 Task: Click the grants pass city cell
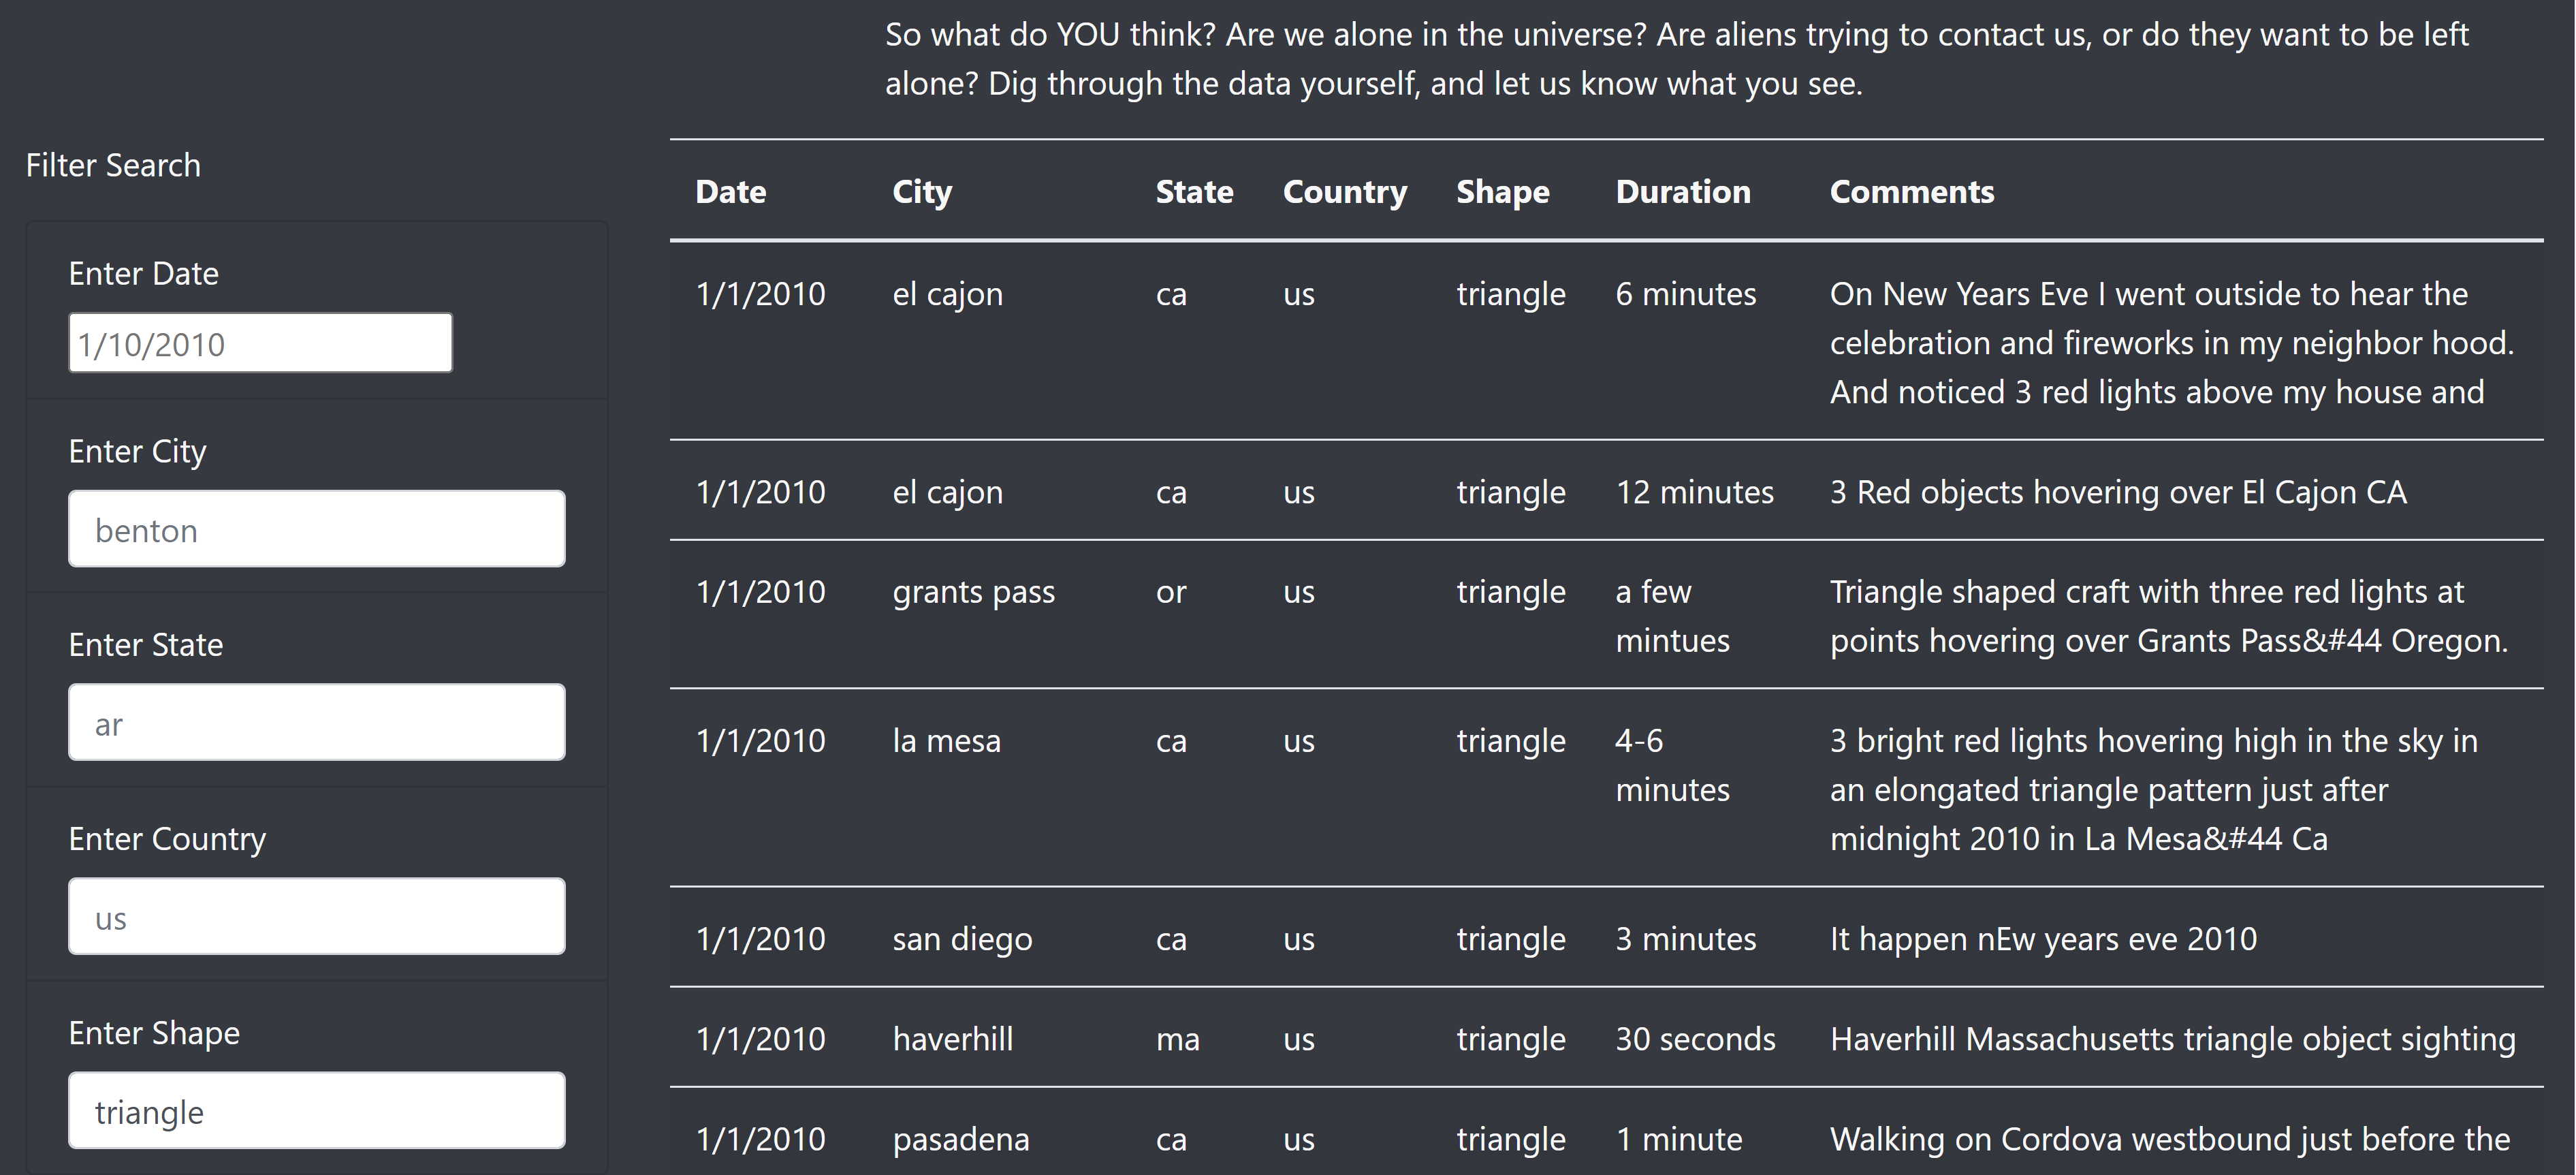point(973,592)
